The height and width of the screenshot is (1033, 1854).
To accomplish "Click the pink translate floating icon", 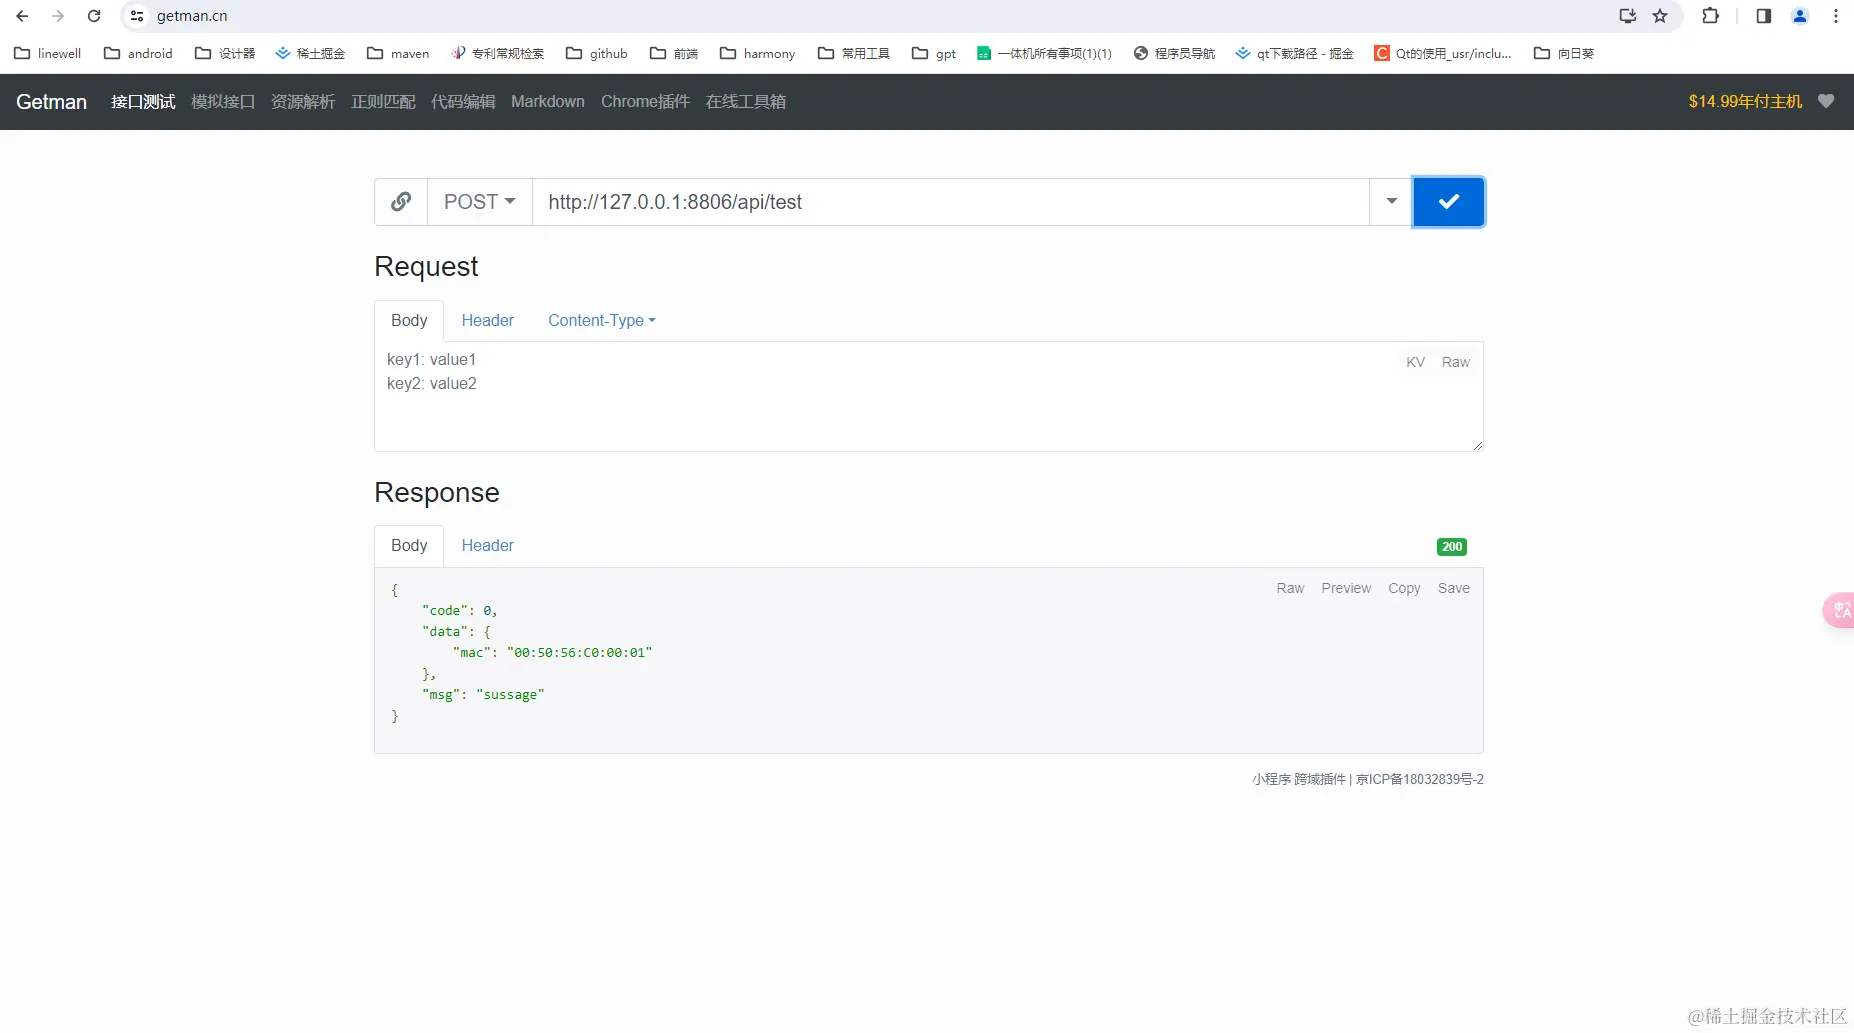I will pyautogui.click(x=1839, y=610).
